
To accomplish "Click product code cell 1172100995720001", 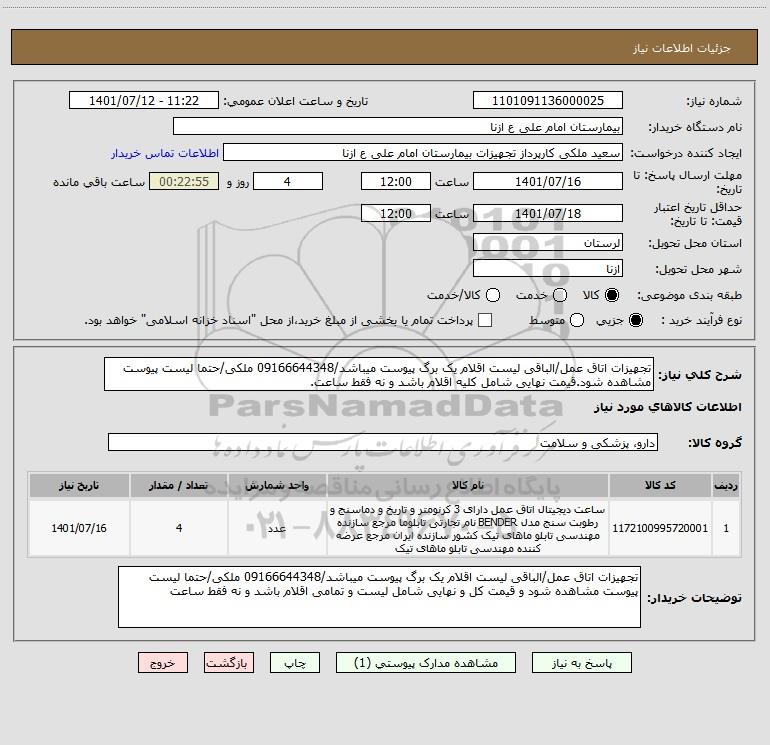I will 660,528.
